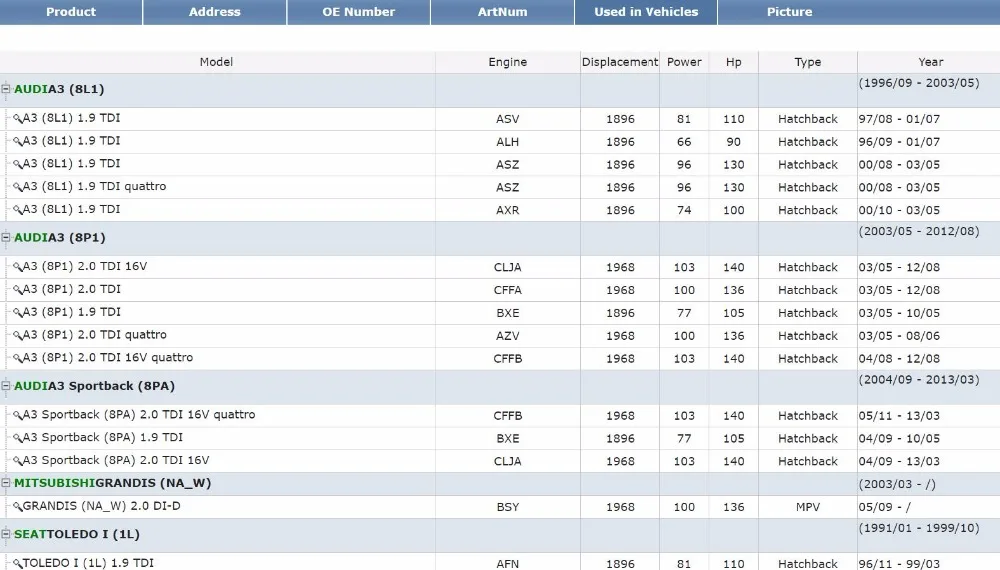Click engine code 'AFN'
The width and height of the screenshot is (1000, 570).
coord(508,564)
